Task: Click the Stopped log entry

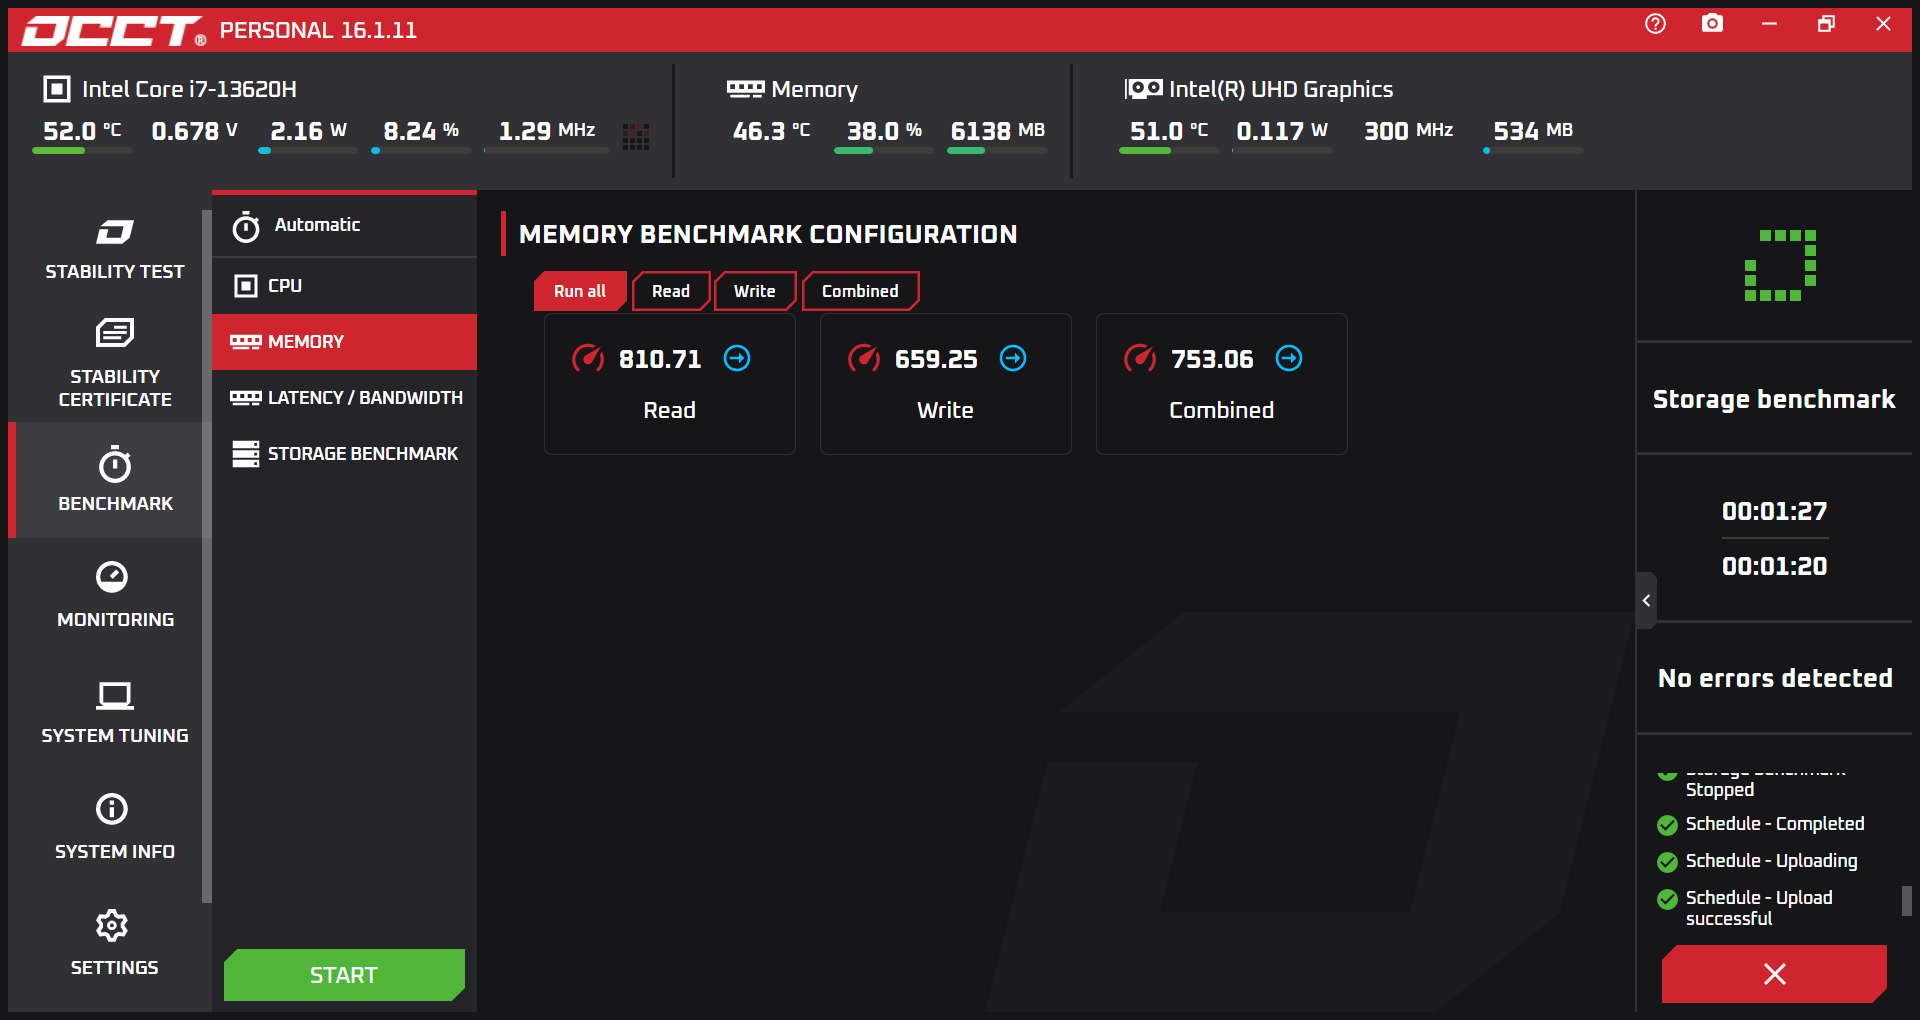Action: (1720, 790)
